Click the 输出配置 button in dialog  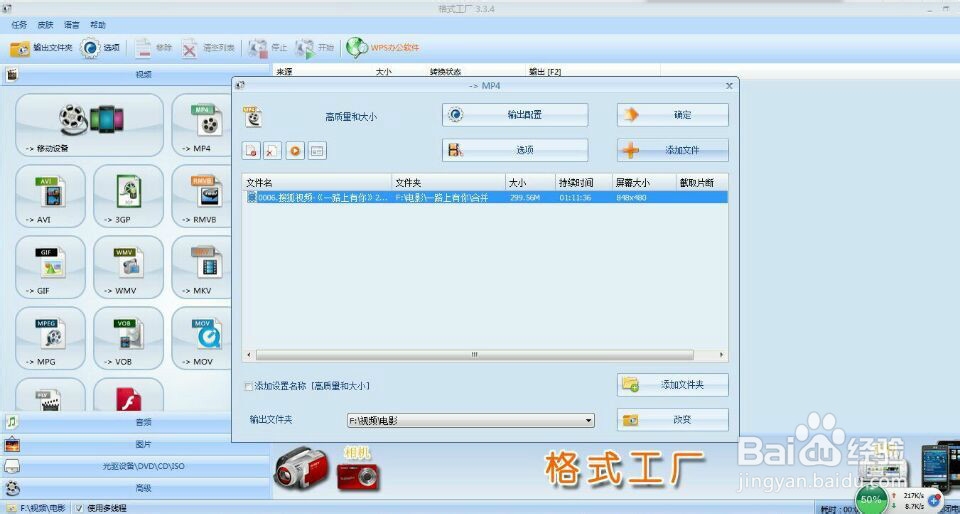tap(515, 115)
